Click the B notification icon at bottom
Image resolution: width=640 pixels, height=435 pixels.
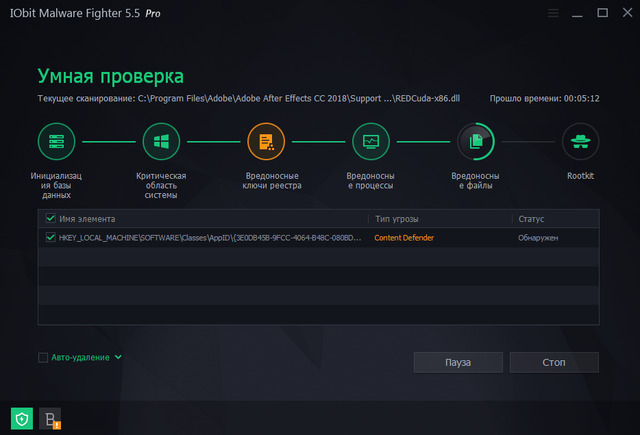click(50, 418)
